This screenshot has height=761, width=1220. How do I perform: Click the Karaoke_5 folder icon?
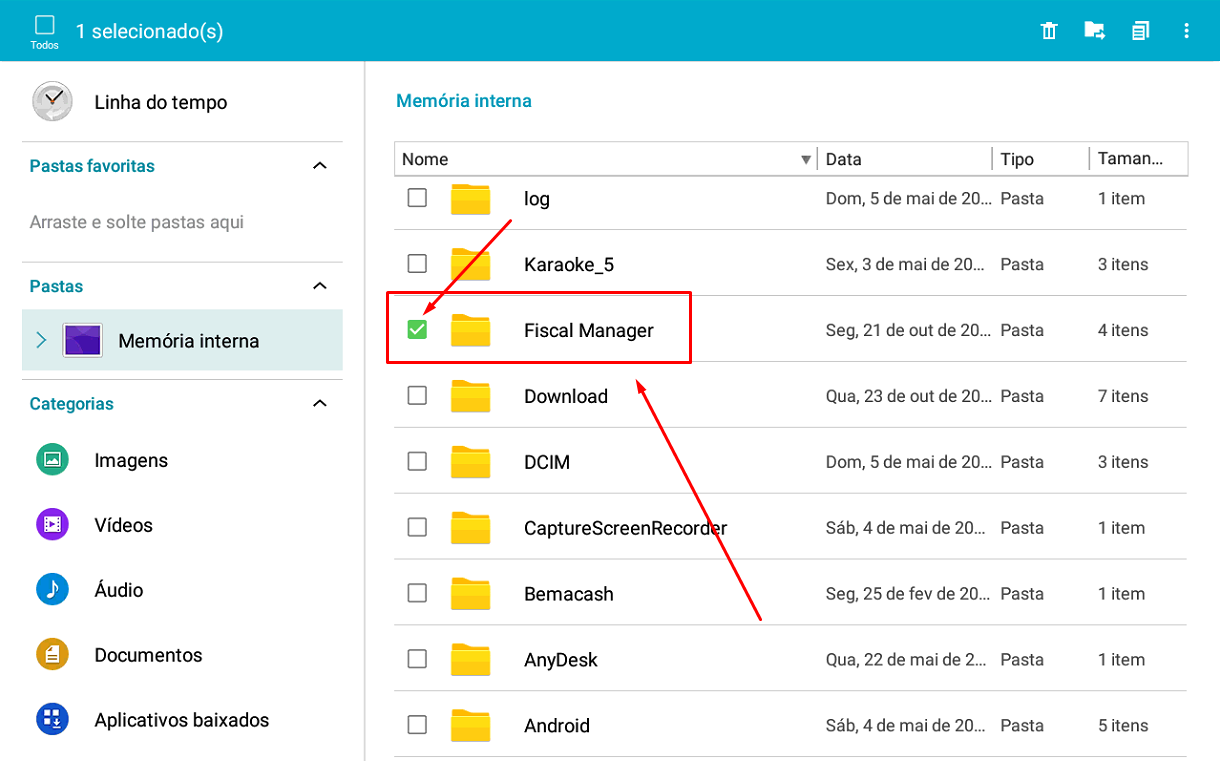[x=470, y=265]
